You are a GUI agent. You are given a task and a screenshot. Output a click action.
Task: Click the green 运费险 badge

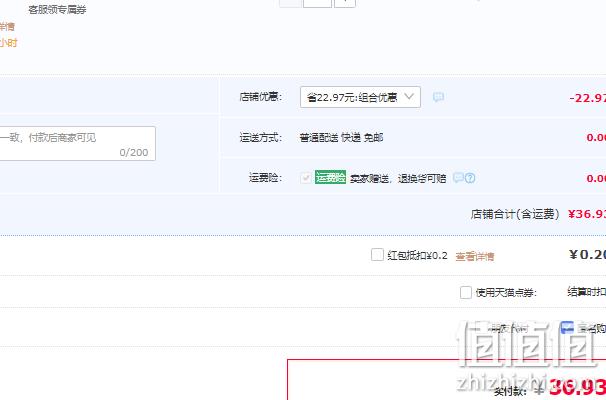click(330, 177)
